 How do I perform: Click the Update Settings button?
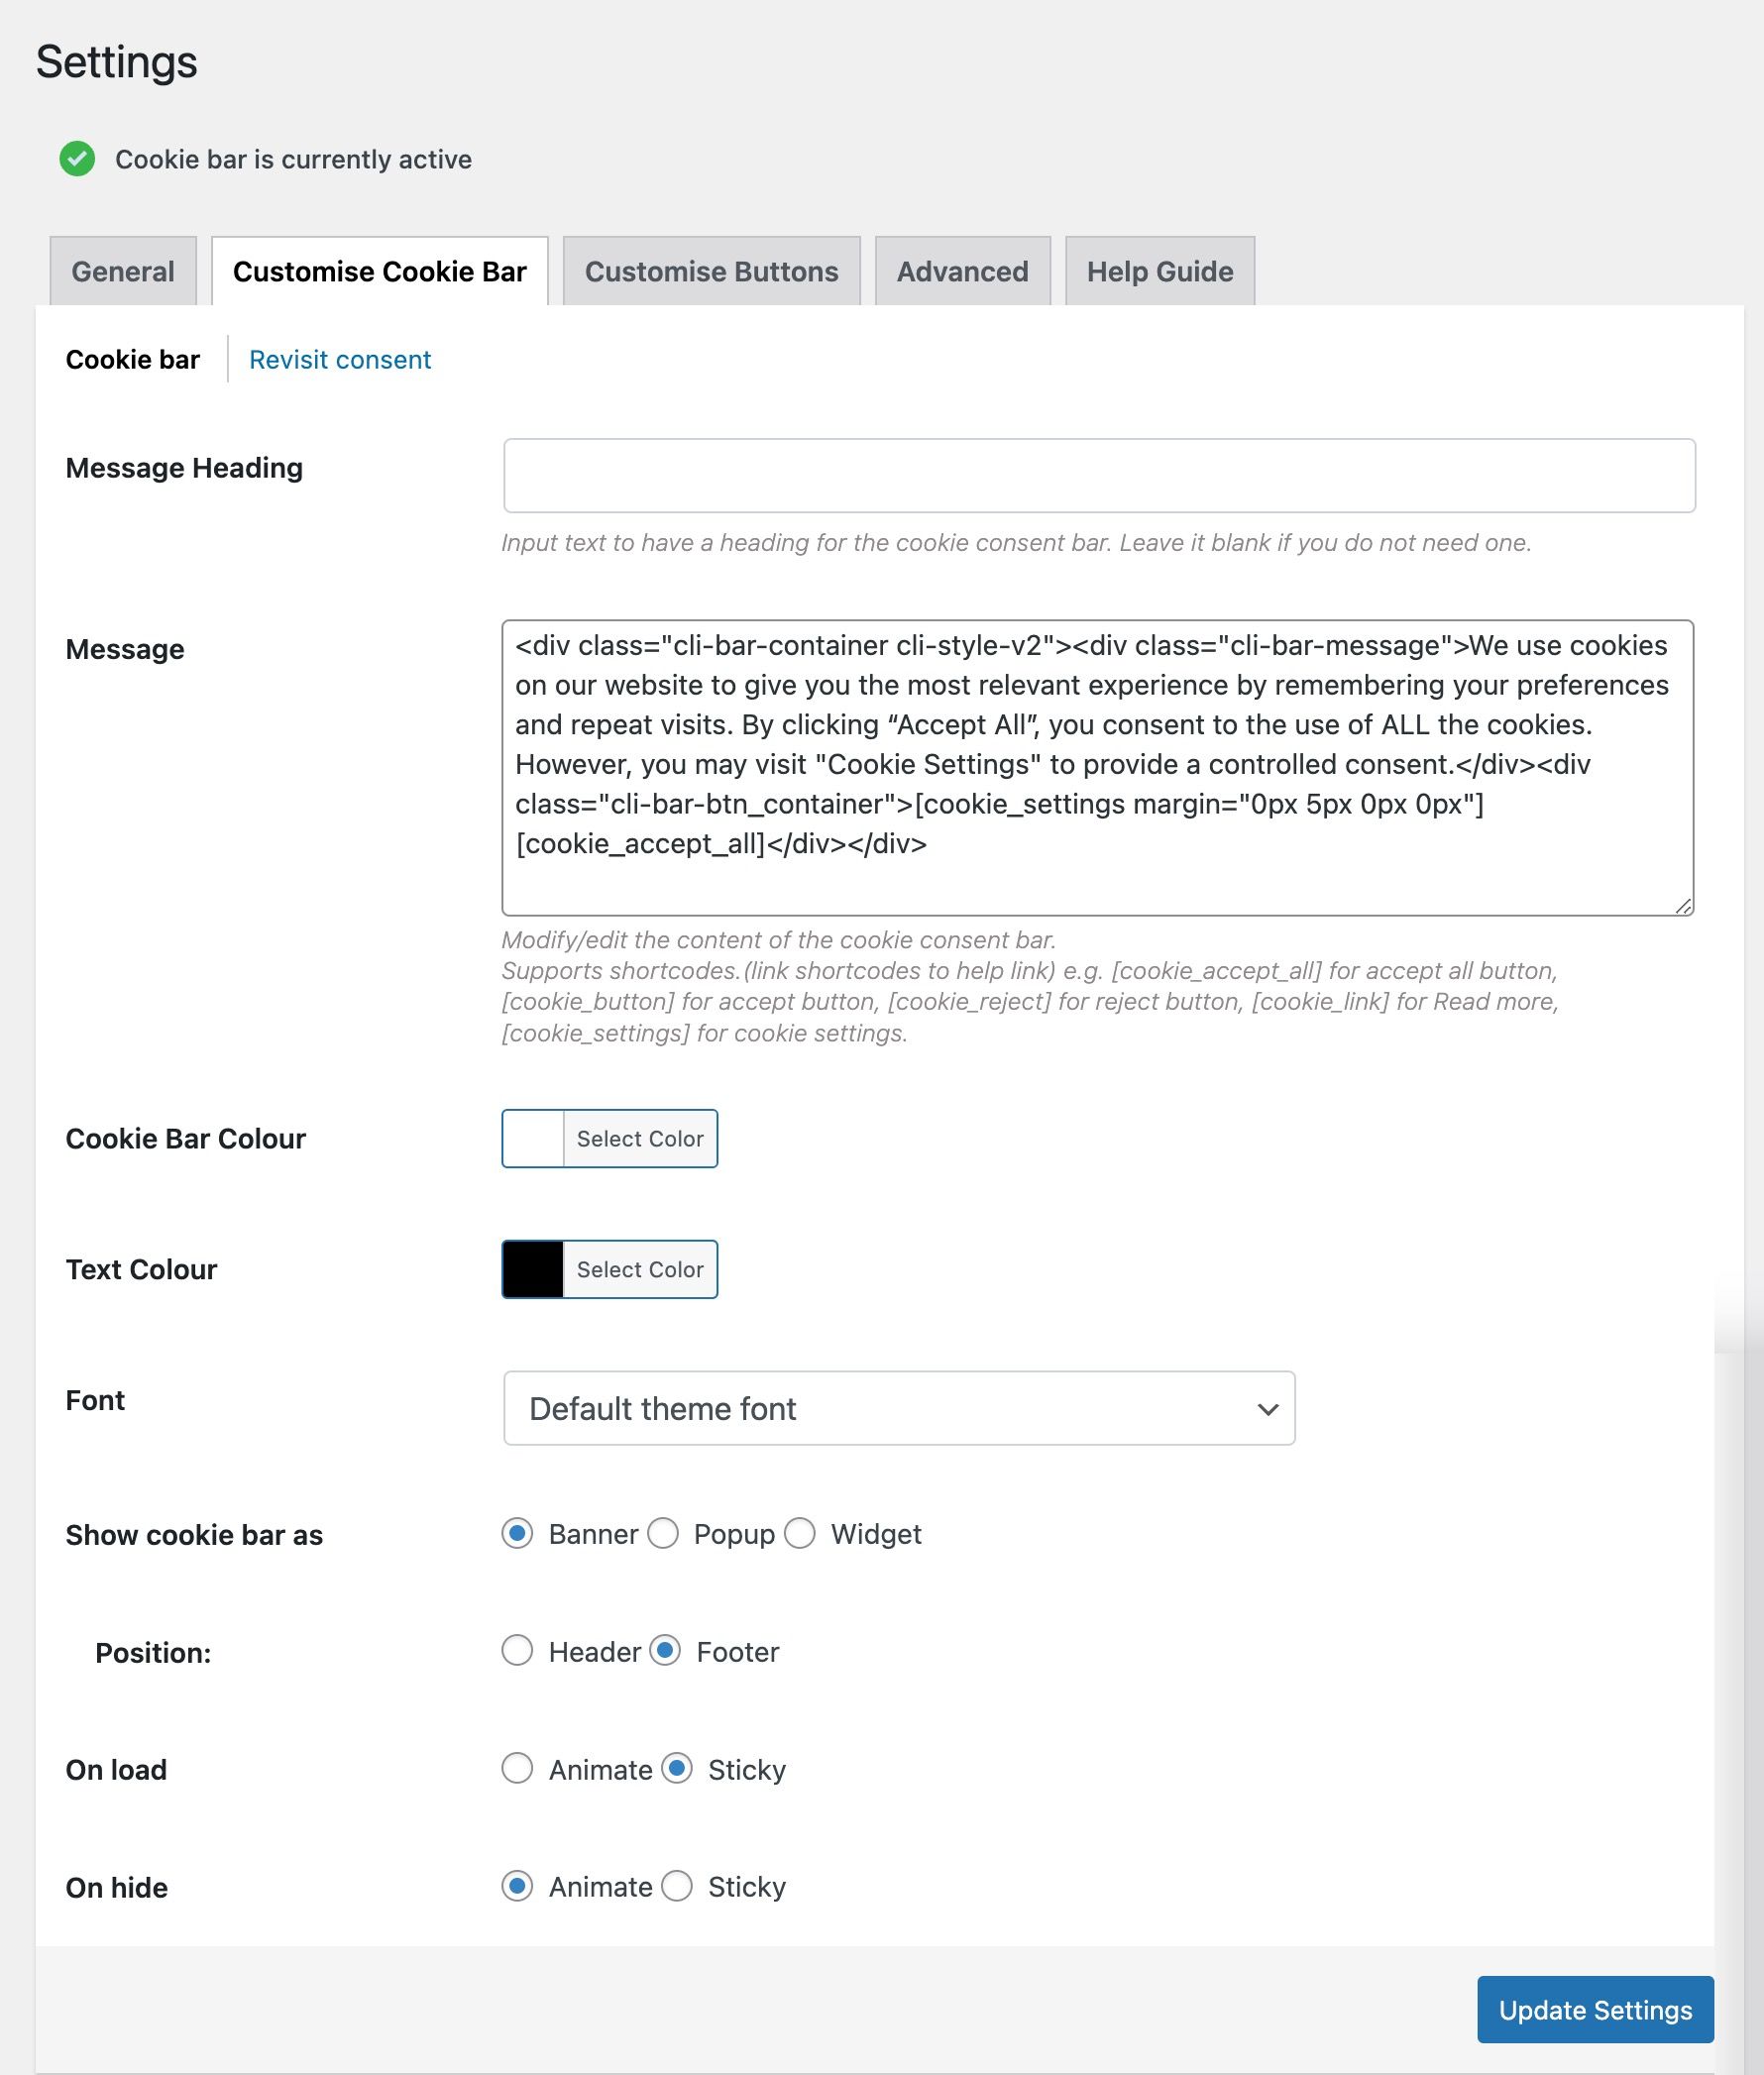point(1595,2010)
